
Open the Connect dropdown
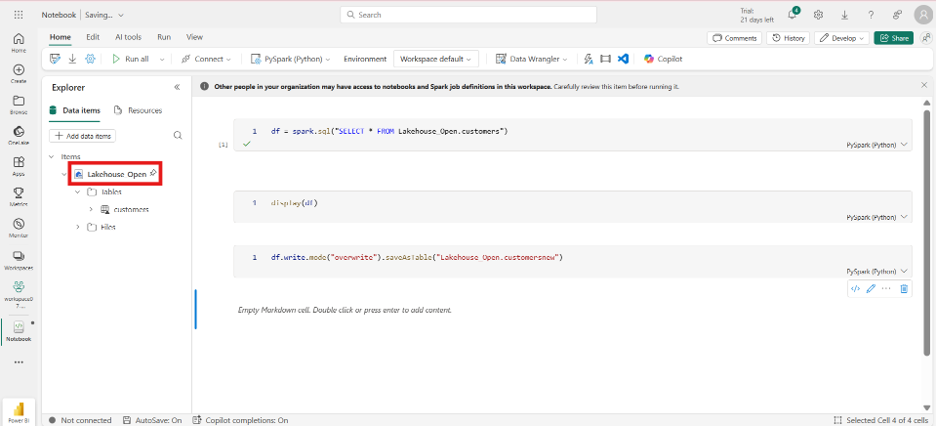(206, 59)
